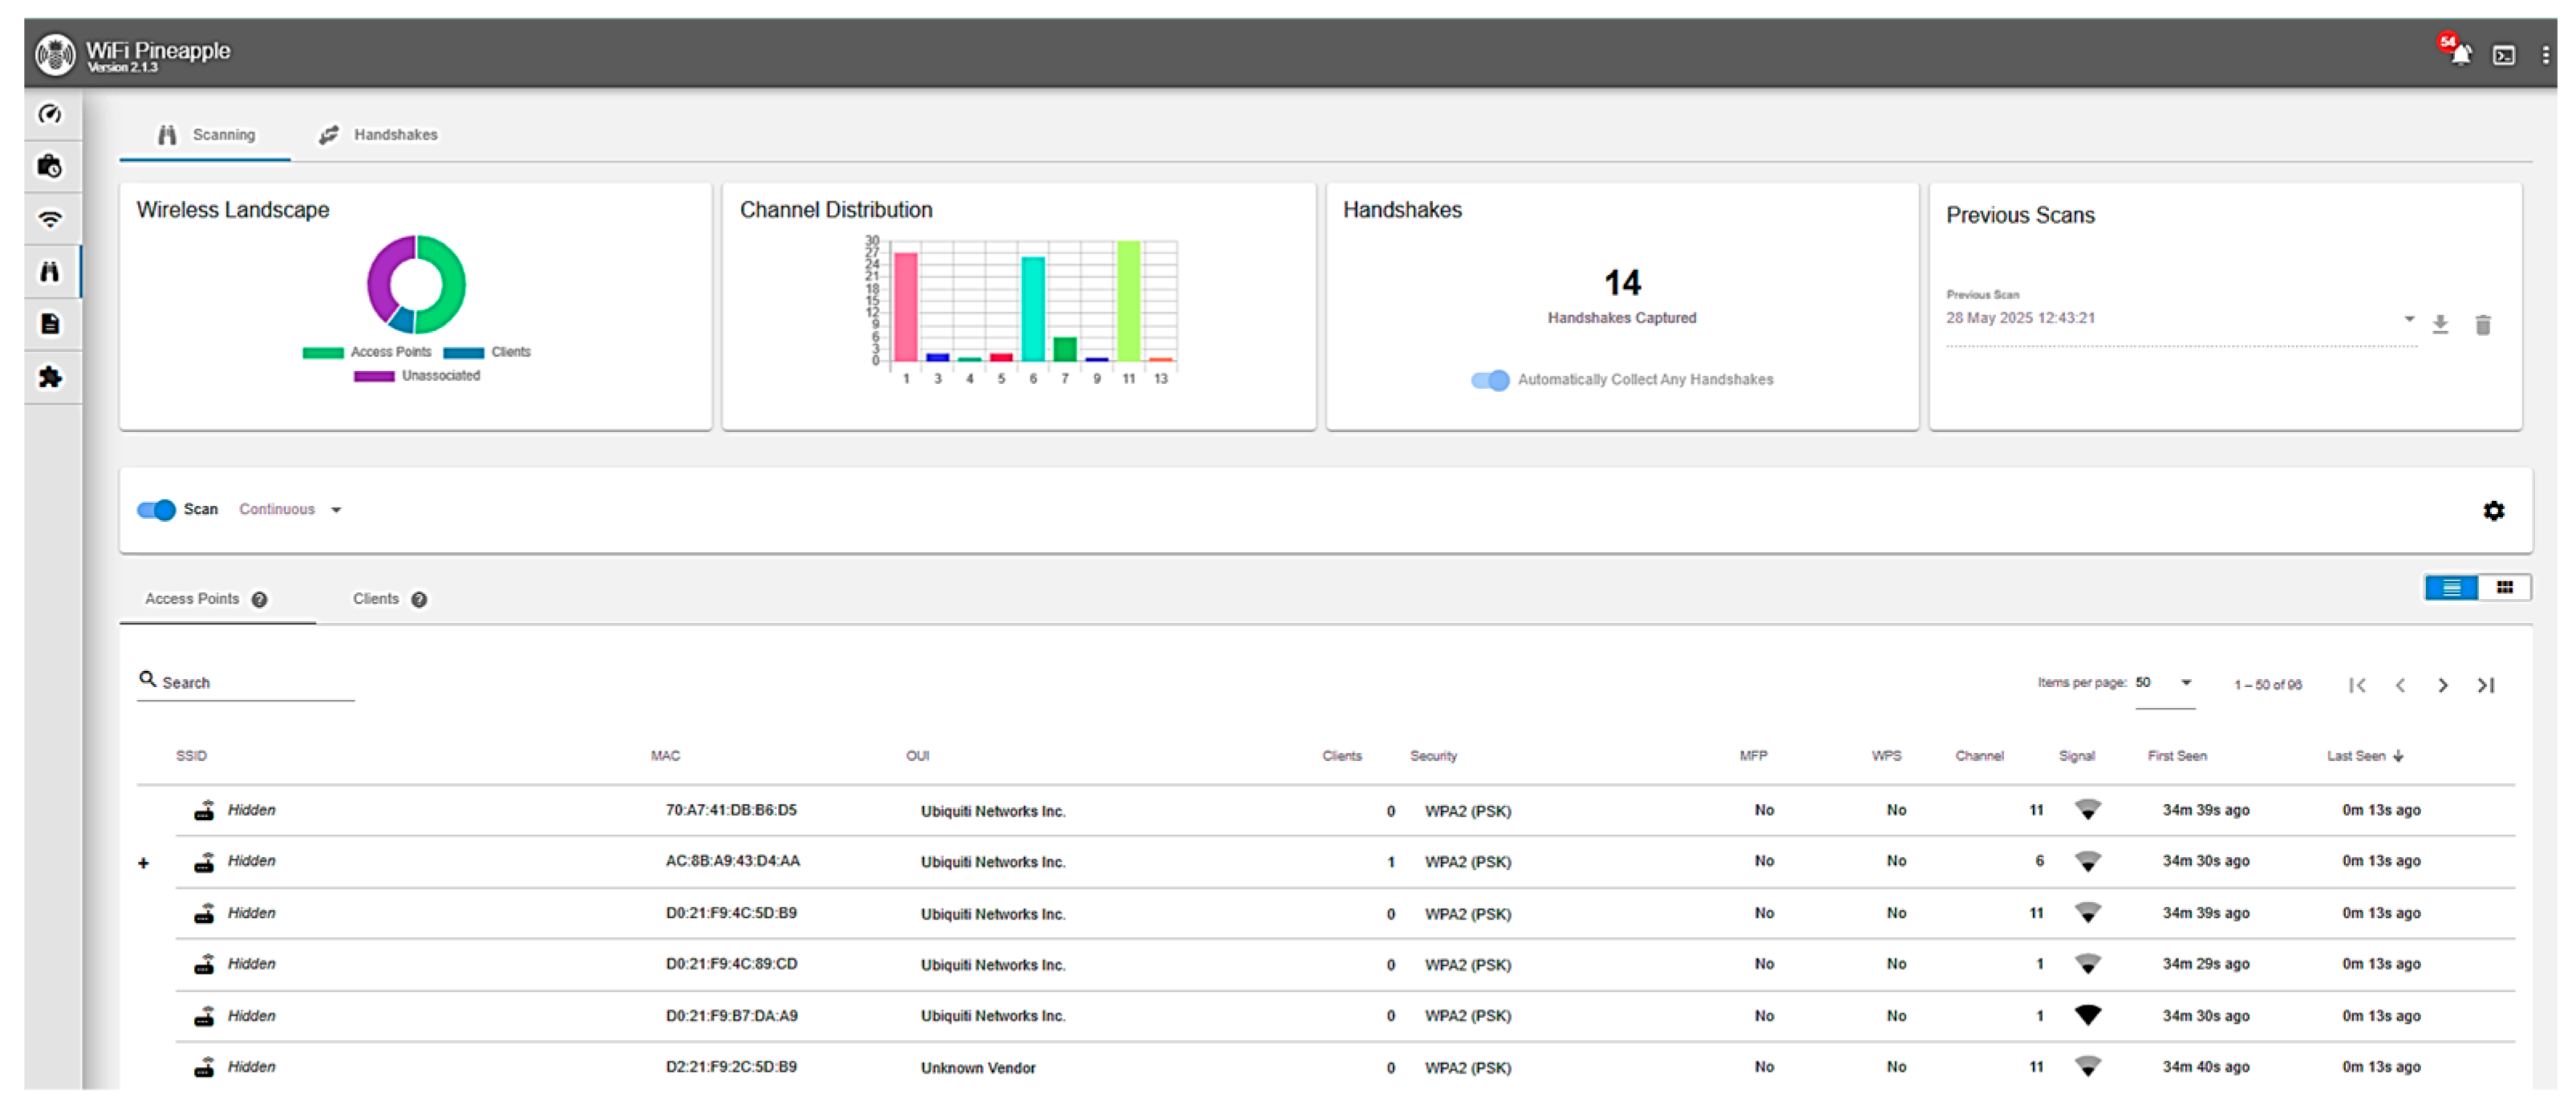Open the Items per page dropdown

[2165, 683]
